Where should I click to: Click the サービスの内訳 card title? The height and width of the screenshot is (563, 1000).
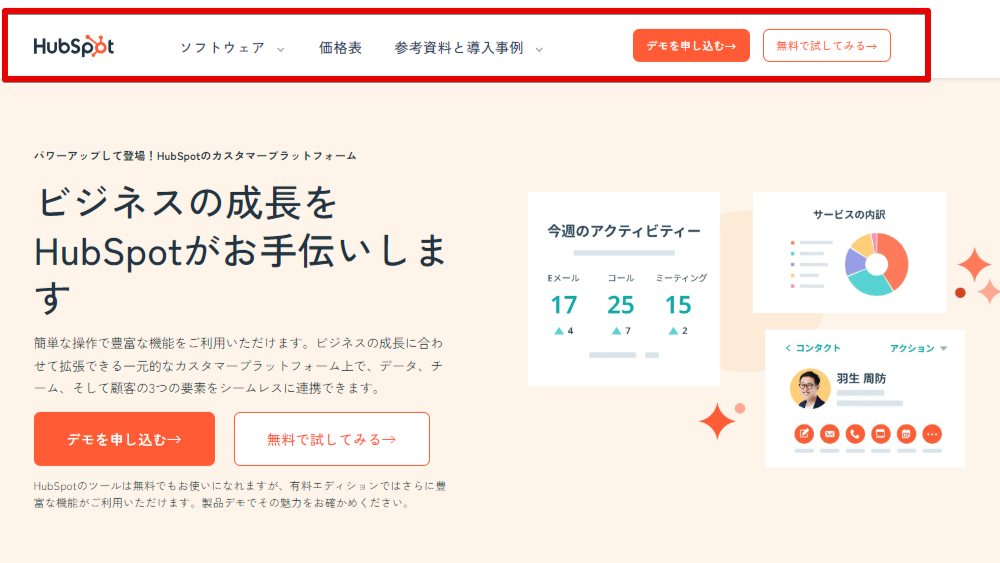849,214
